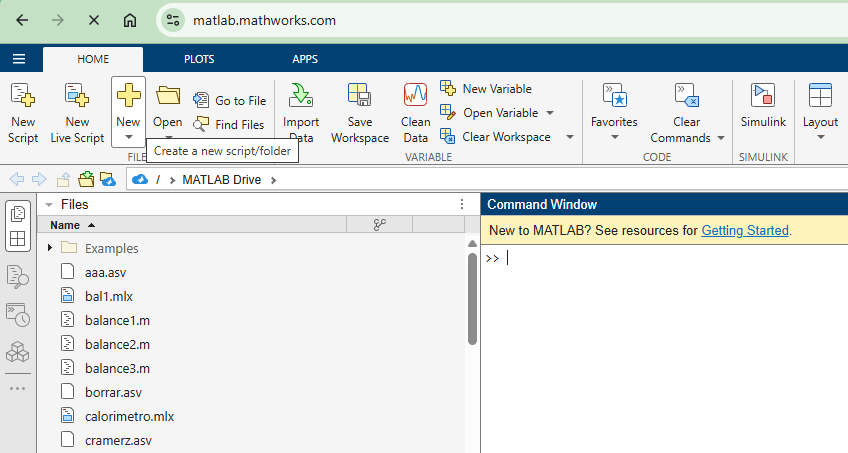Navigate forward in folder history
The height and width of the screenshot is (453, 848).
click(x=39, y=179)
